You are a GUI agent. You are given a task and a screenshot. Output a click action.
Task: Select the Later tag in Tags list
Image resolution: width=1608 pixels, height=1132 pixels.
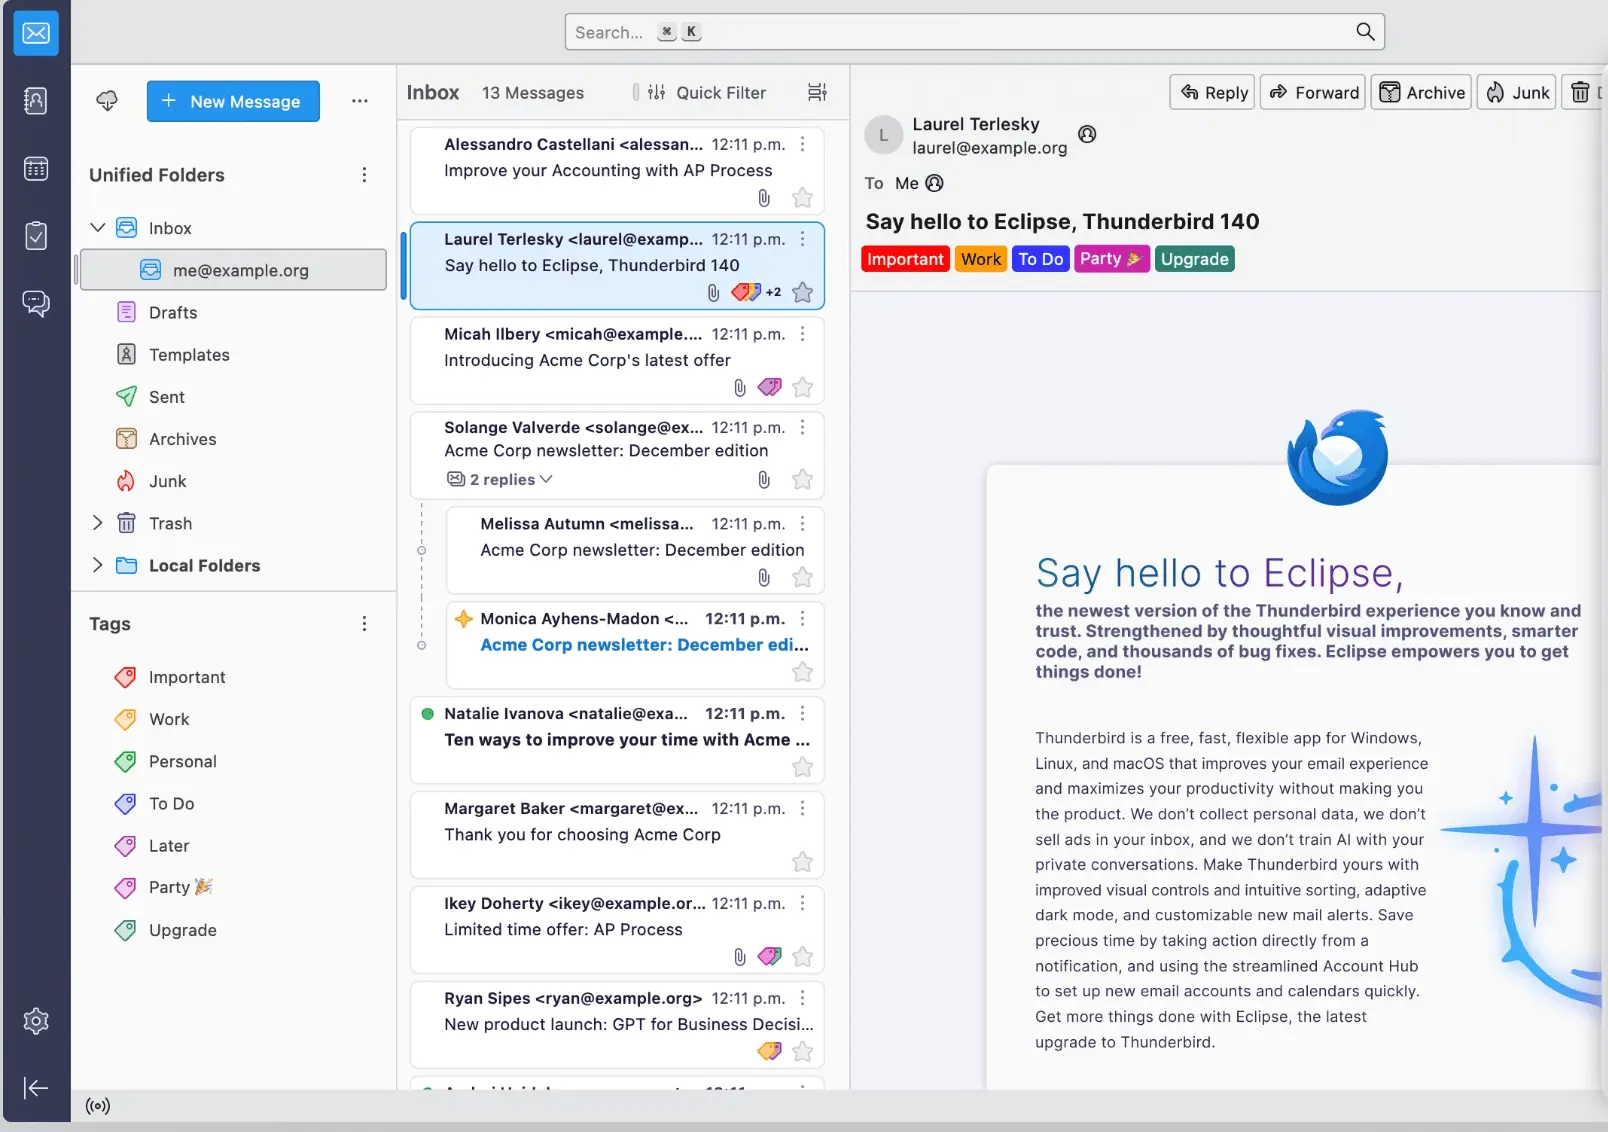pyautogui.click(x=232, y=846)
